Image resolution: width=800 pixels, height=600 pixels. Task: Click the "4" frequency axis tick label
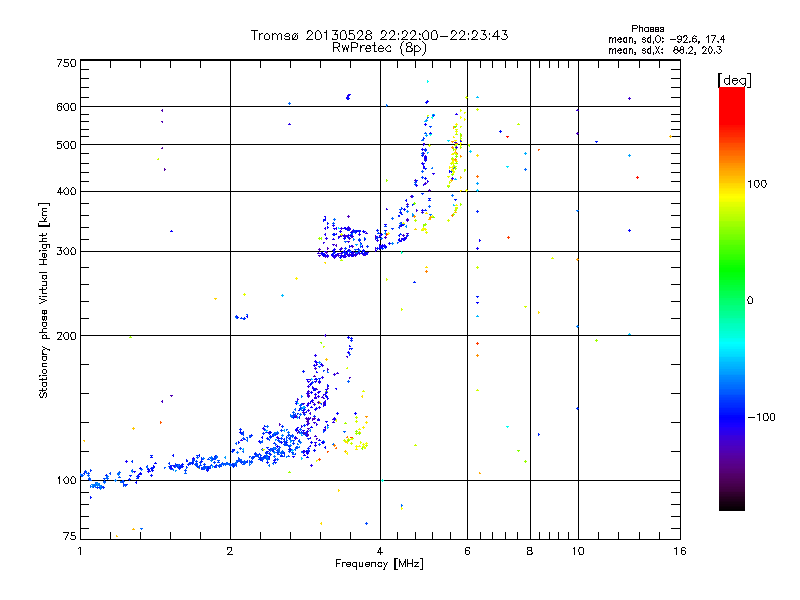380,551
